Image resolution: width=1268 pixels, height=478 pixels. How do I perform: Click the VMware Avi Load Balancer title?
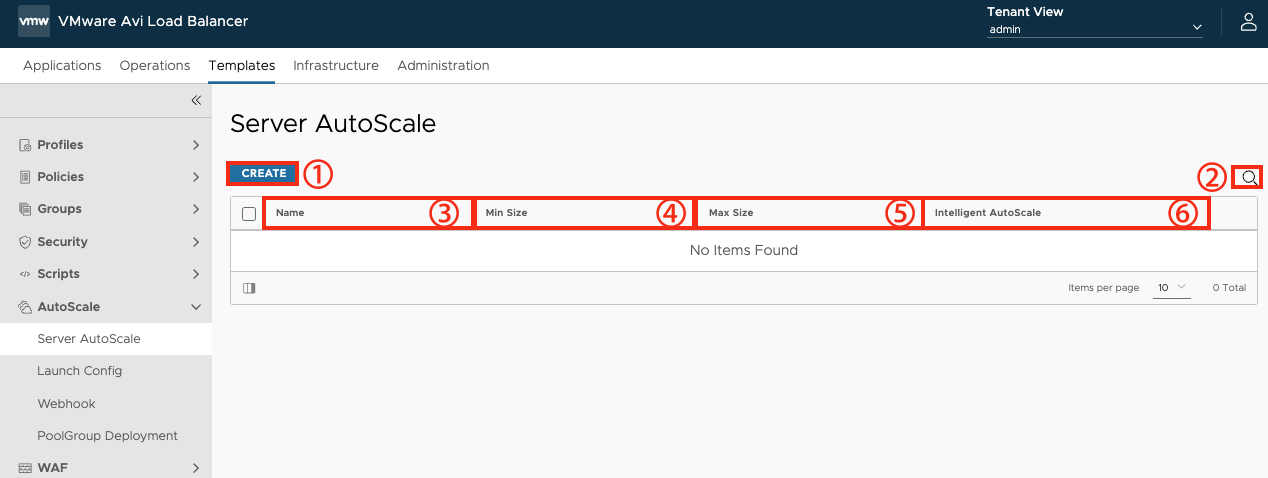point(154,21)
